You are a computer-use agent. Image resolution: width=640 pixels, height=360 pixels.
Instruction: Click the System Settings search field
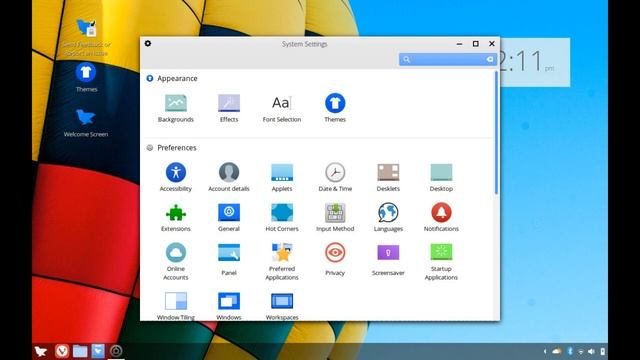click(x=447, y=59)
